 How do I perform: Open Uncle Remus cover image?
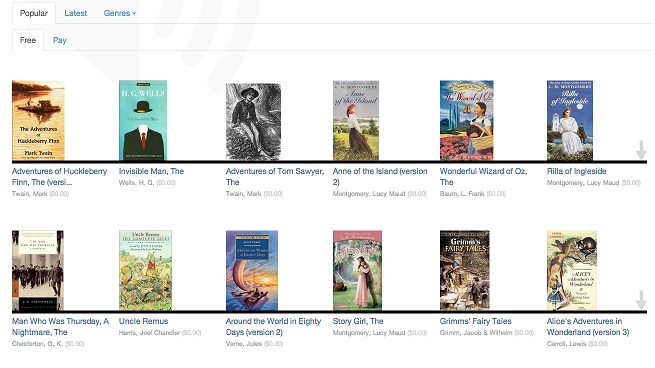click(145, 270)
